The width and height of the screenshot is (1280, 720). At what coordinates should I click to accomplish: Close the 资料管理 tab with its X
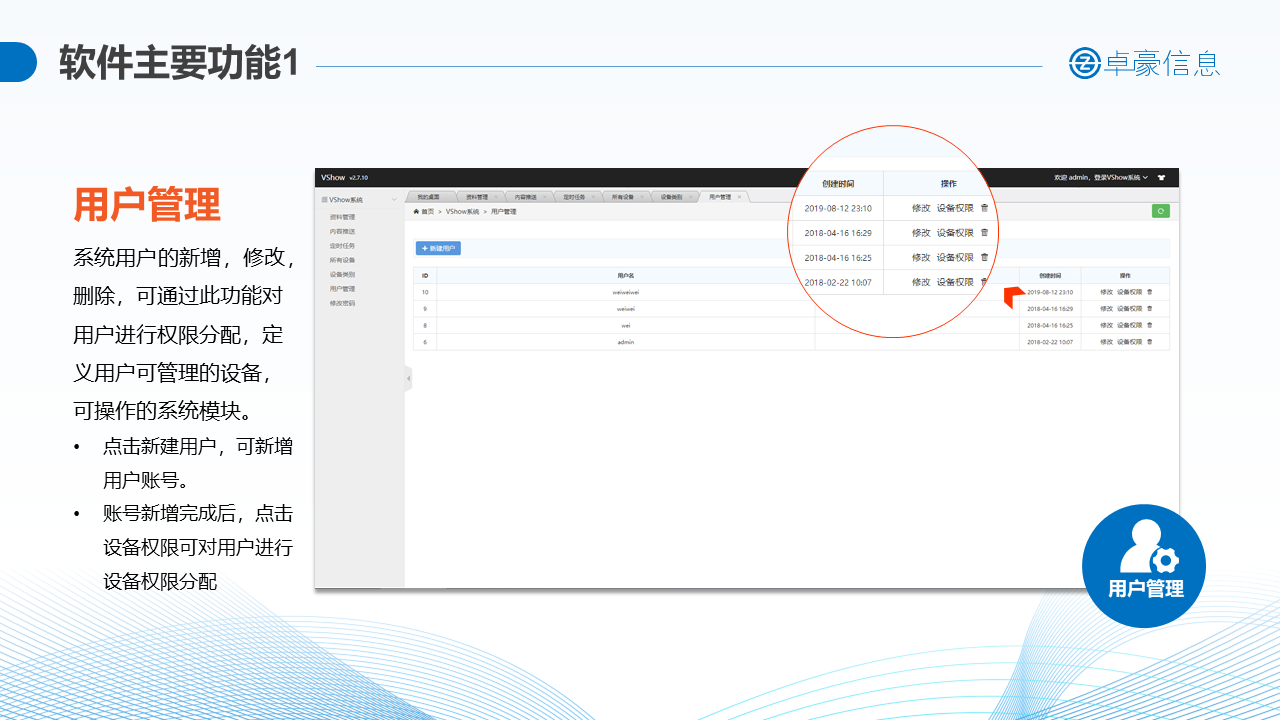pos(495,197)
